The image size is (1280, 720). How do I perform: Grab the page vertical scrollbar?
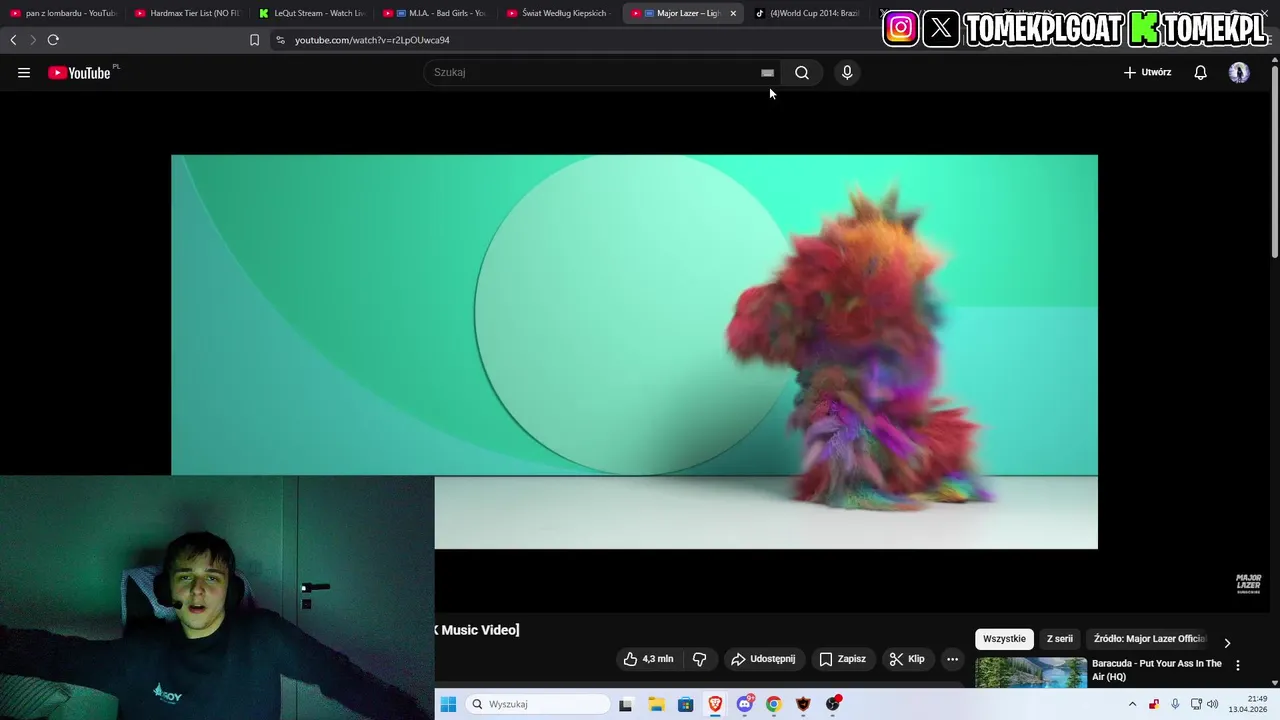(1274, 160)
